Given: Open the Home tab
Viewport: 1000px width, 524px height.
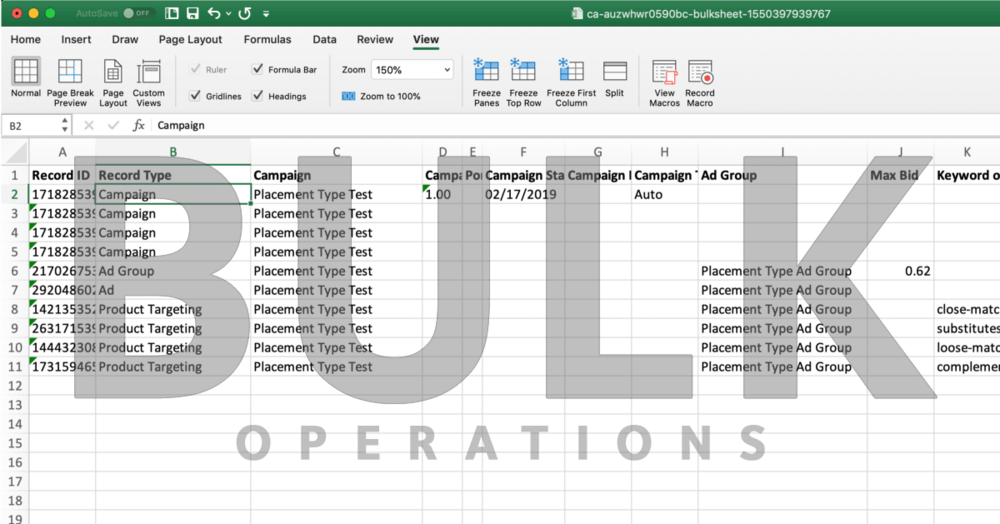Looking at the screenshot, I should click(x=26, y=40).
